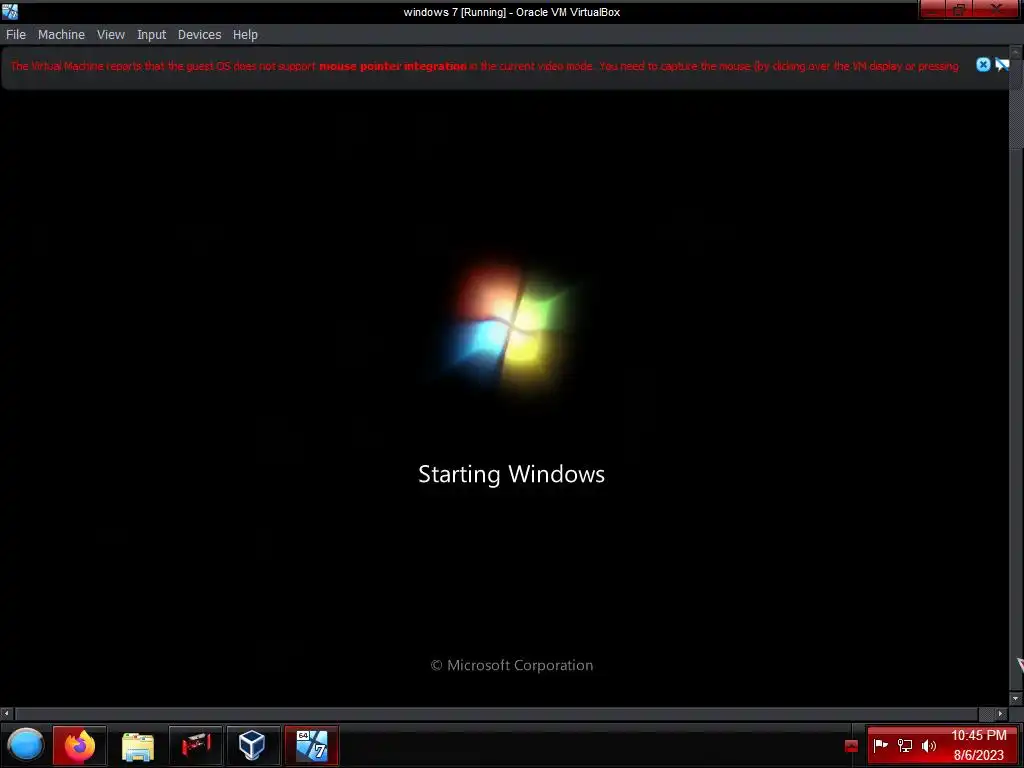This screenshot has height=768, width=1024.
Task: Open File Explorer folder icon on taskbar
Action: [138, 746]
